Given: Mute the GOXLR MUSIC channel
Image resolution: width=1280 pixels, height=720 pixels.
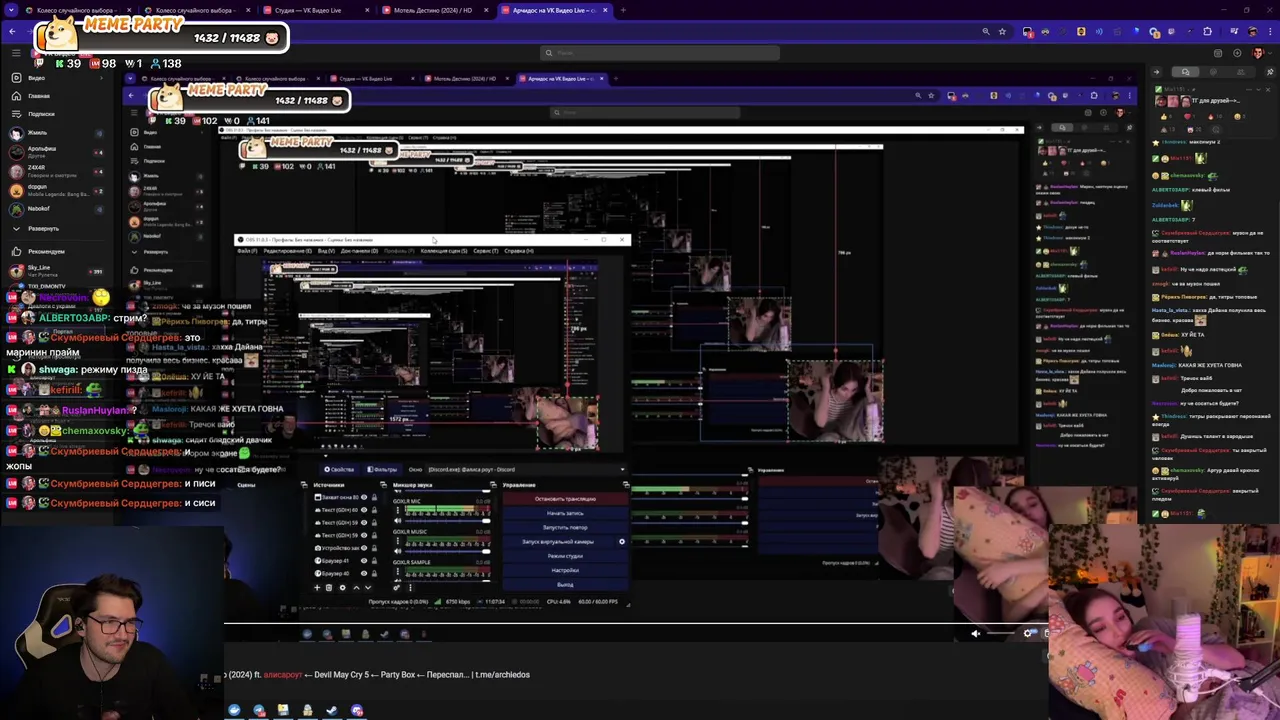Looking at the screenshot, I should (398, 550).
